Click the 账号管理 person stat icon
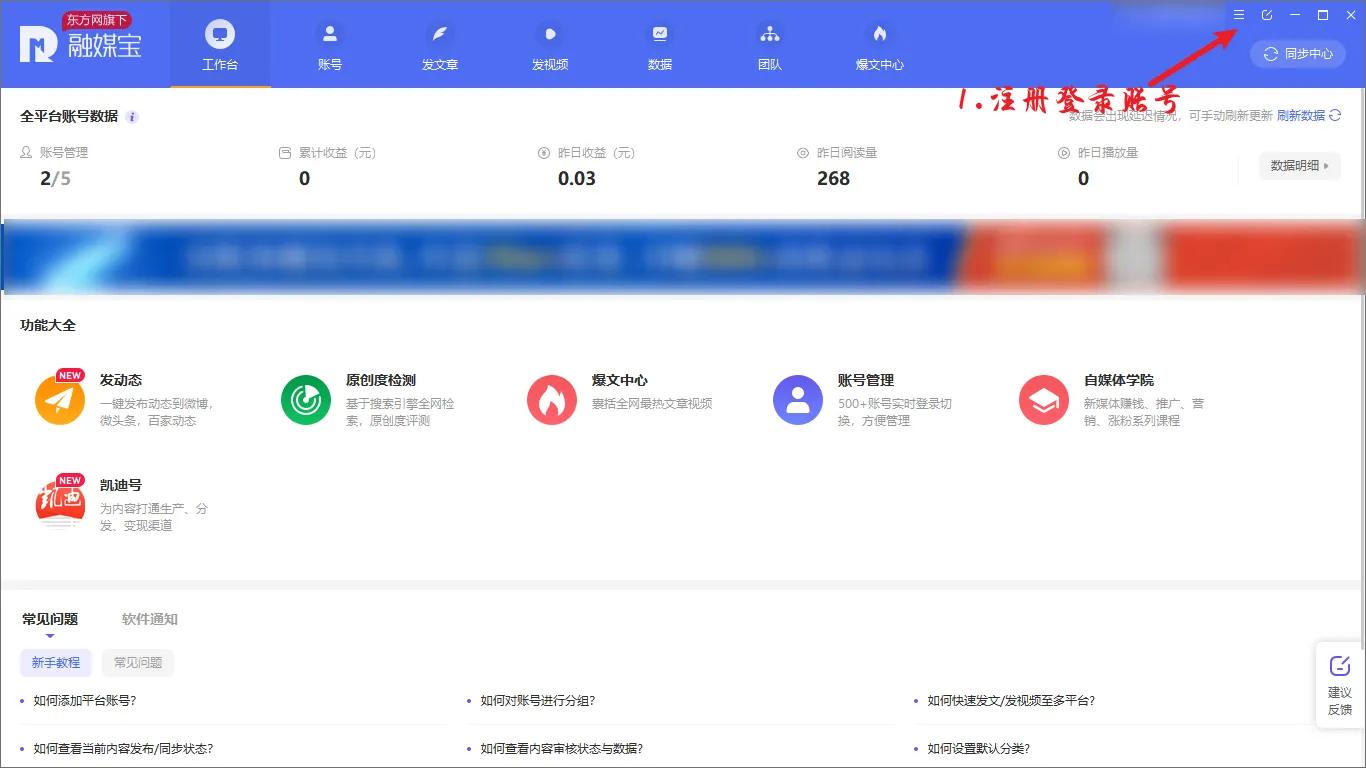 [x=26, y=153]
